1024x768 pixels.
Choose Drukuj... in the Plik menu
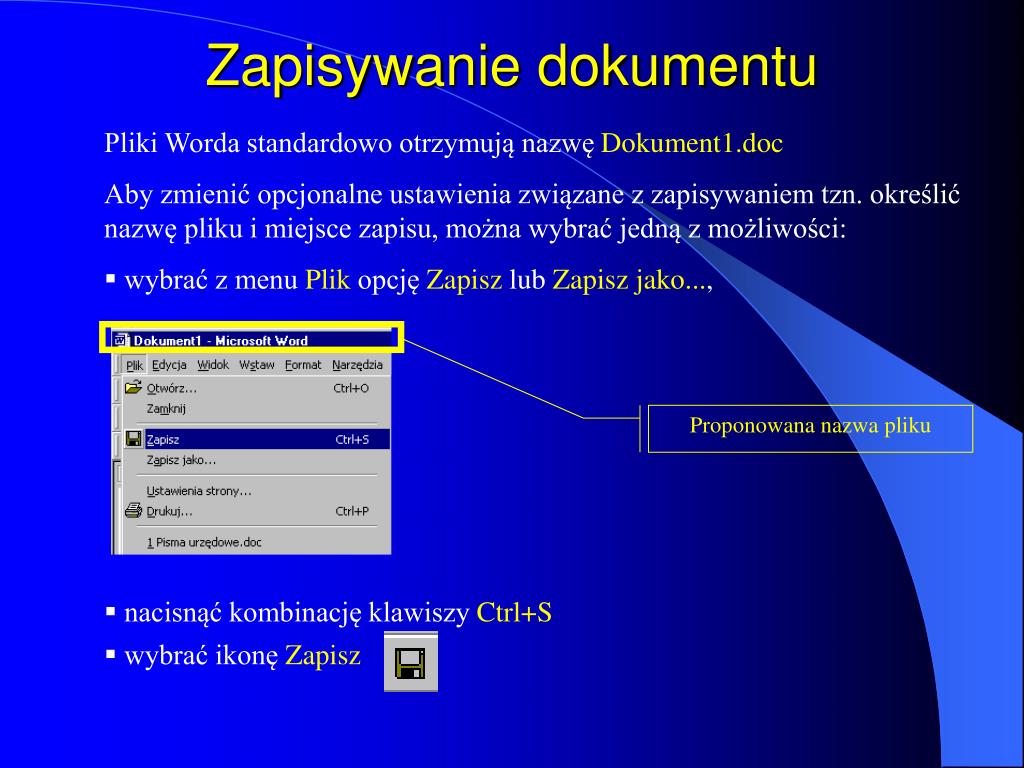click(257, 511)
